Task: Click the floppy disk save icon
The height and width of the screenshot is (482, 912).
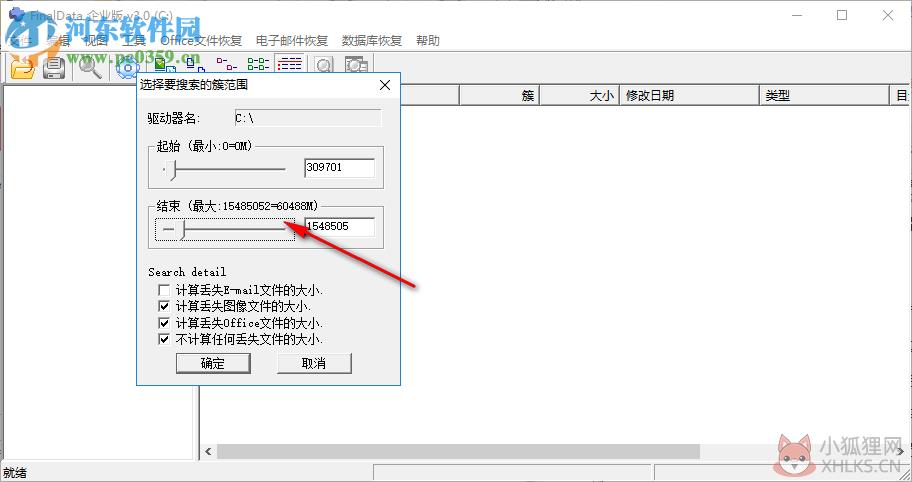Action: pos(54,67)
